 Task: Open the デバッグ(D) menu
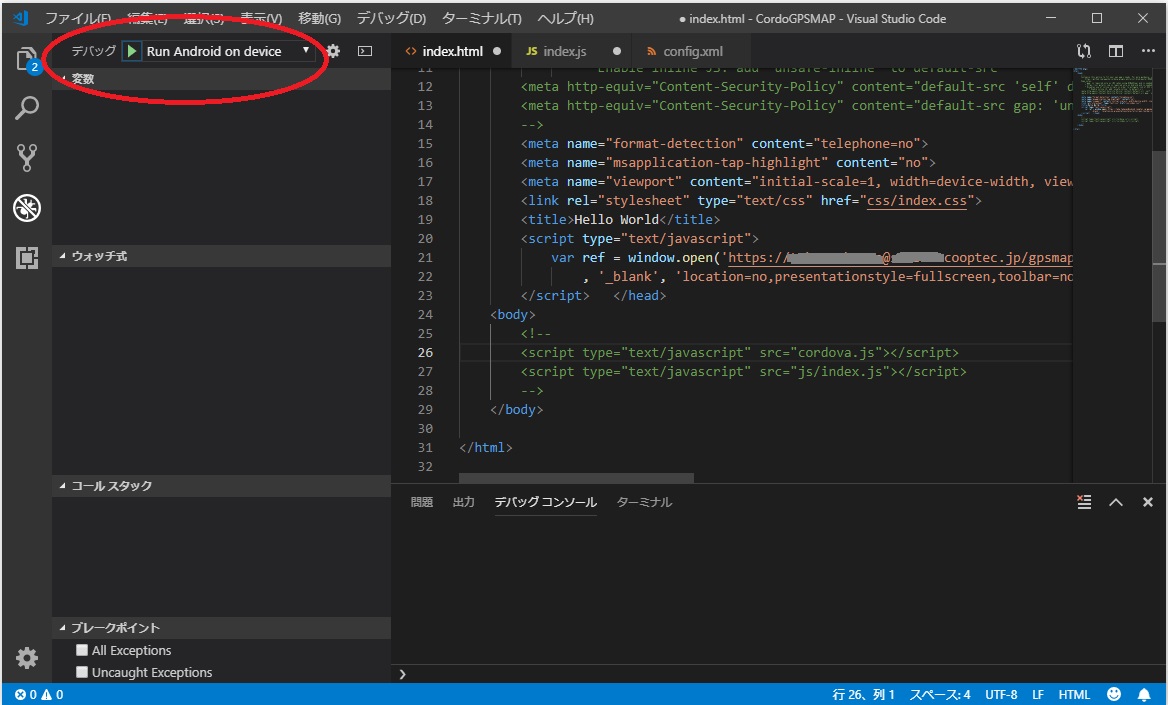[391, 18]
